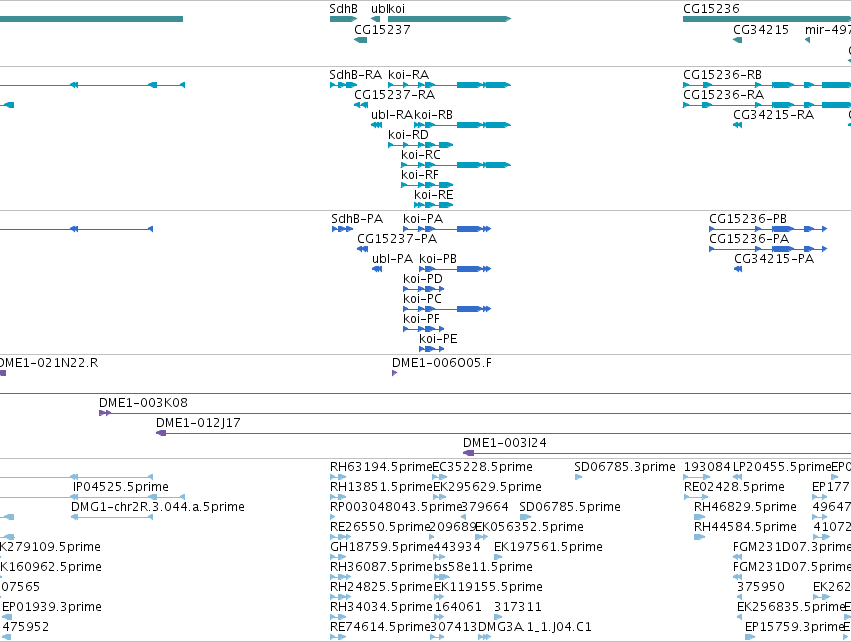
Task: Open EST EK056352.5prime
Action: [x=529, y=527]
